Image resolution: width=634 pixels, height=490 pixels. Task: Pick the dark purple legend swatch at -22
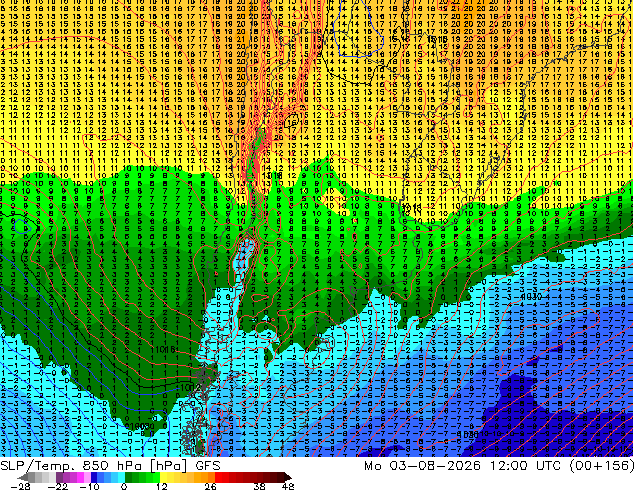point(59,477)
